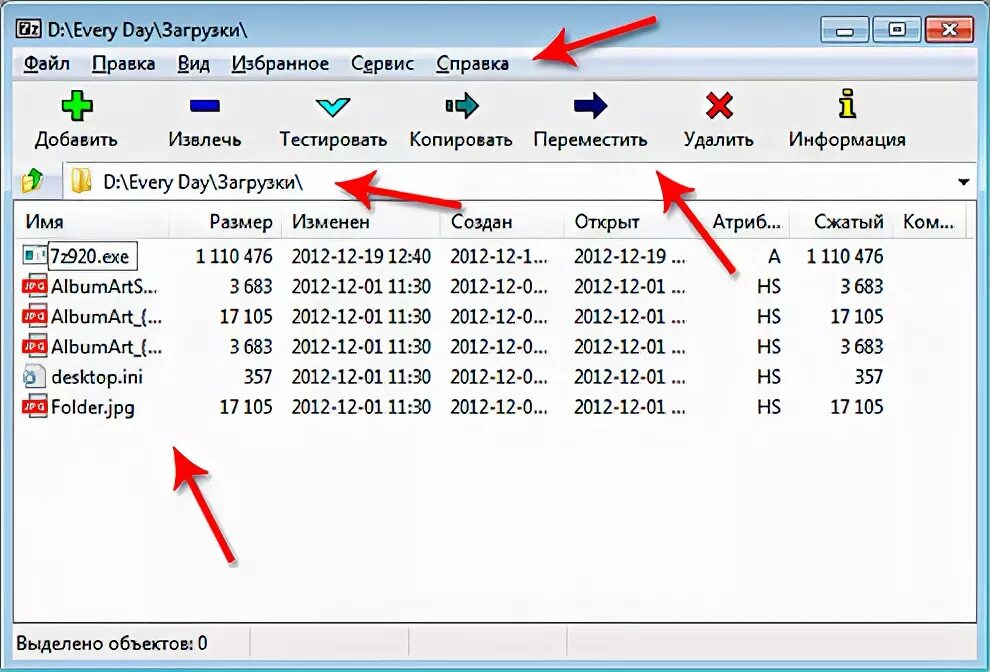Select the desktop.ini file name
The image size is (990, 672).
click(x=97, y=377)
